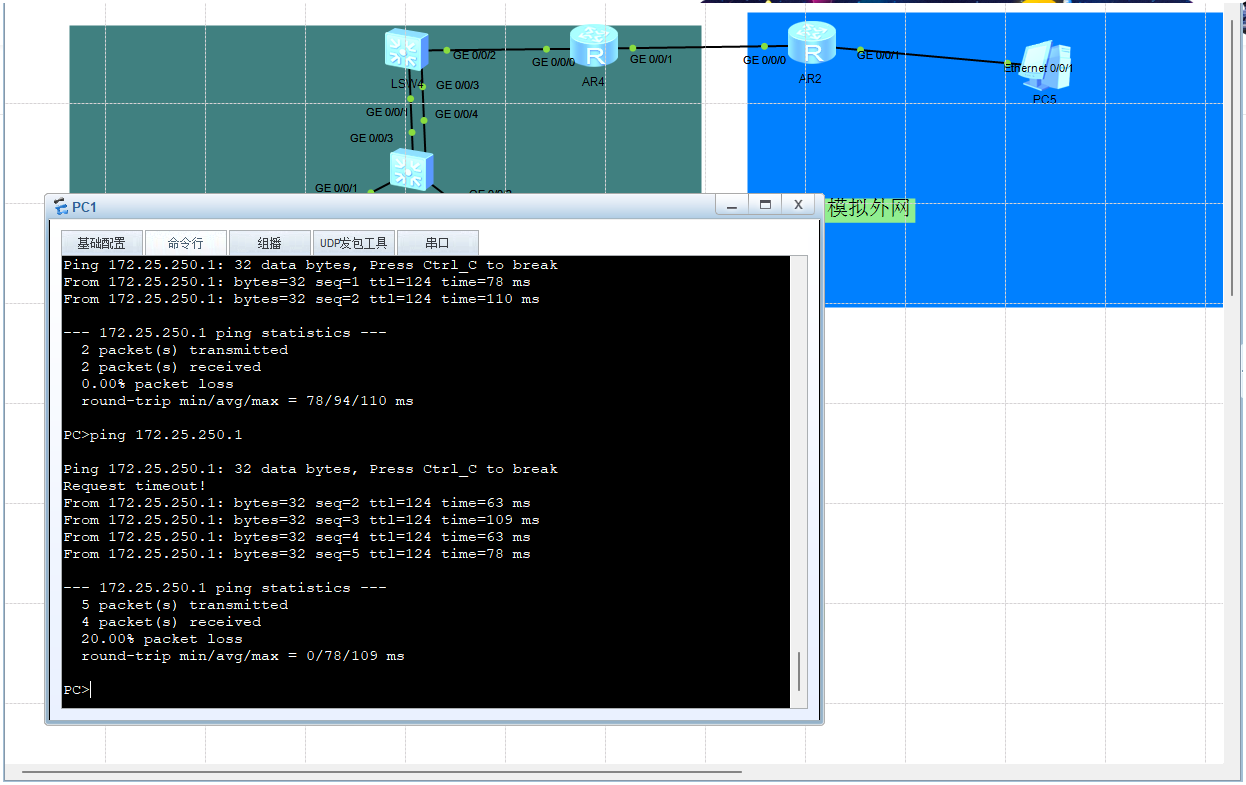Viewport: 1246px width, 785px height.
Task: Select the PC5 computer icon
Action: point(1045,65)
